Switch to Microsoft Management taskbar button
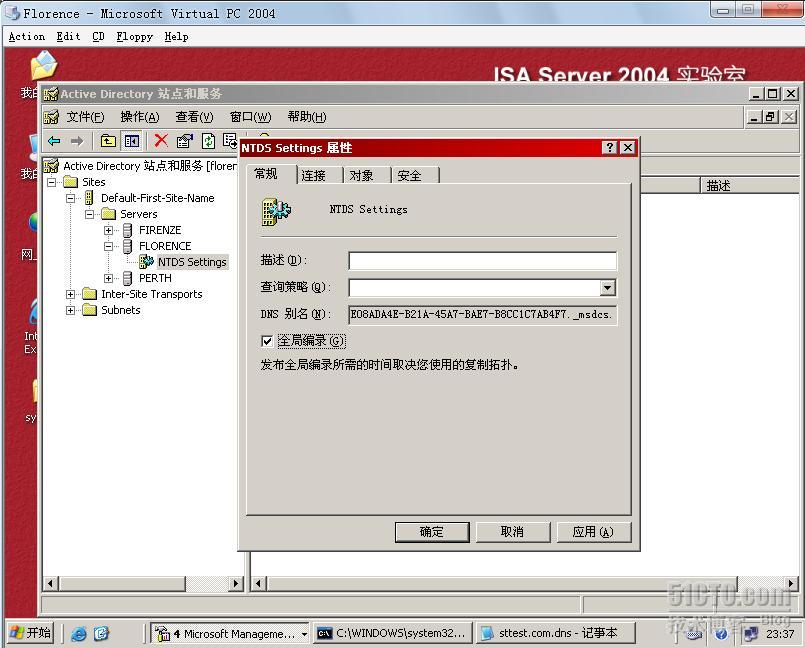Screen dimensions: 805x648 click(x=230, y=634)
